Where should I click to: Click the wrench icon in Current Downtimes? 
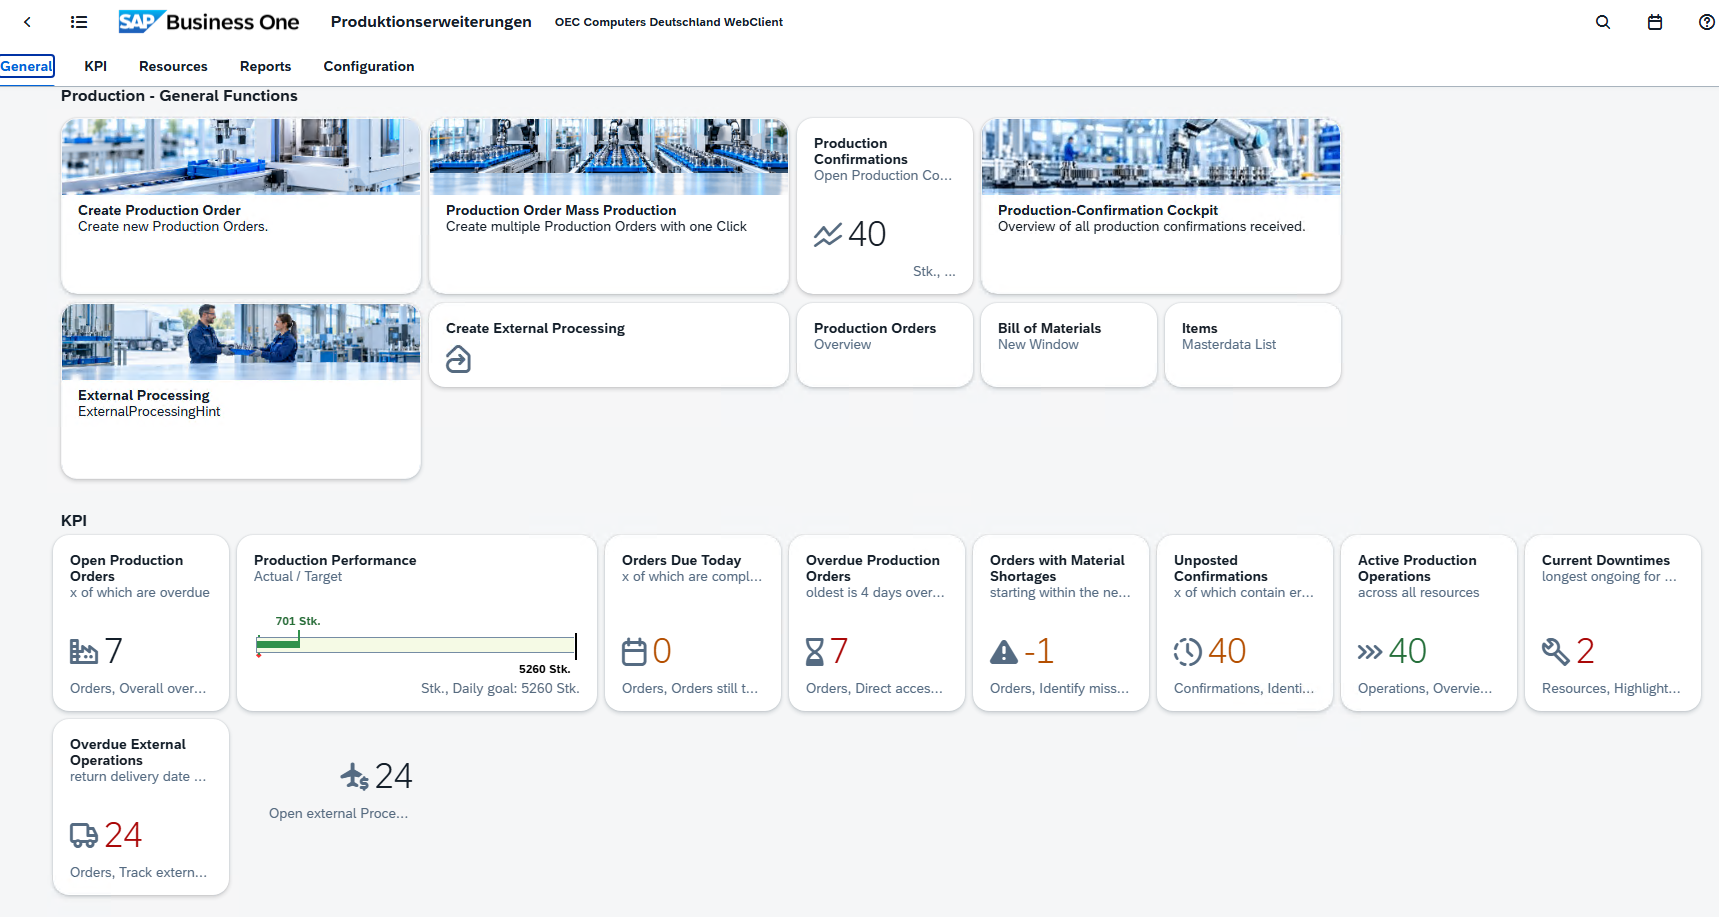pyautogui.click(x=1556, y=652)
